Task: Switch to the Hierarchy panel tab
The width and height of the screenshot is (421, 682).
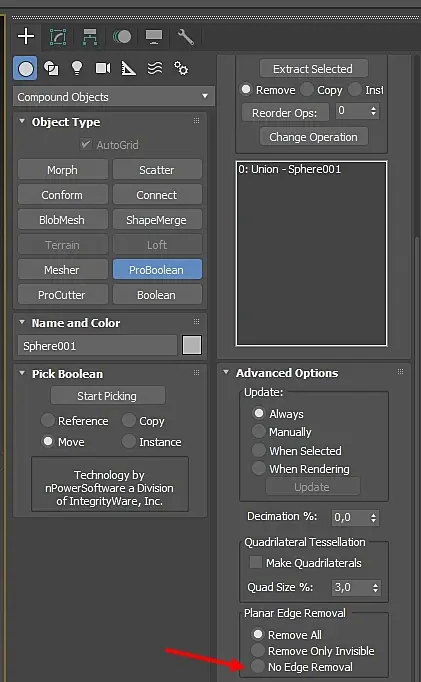Action: point(90,37)
